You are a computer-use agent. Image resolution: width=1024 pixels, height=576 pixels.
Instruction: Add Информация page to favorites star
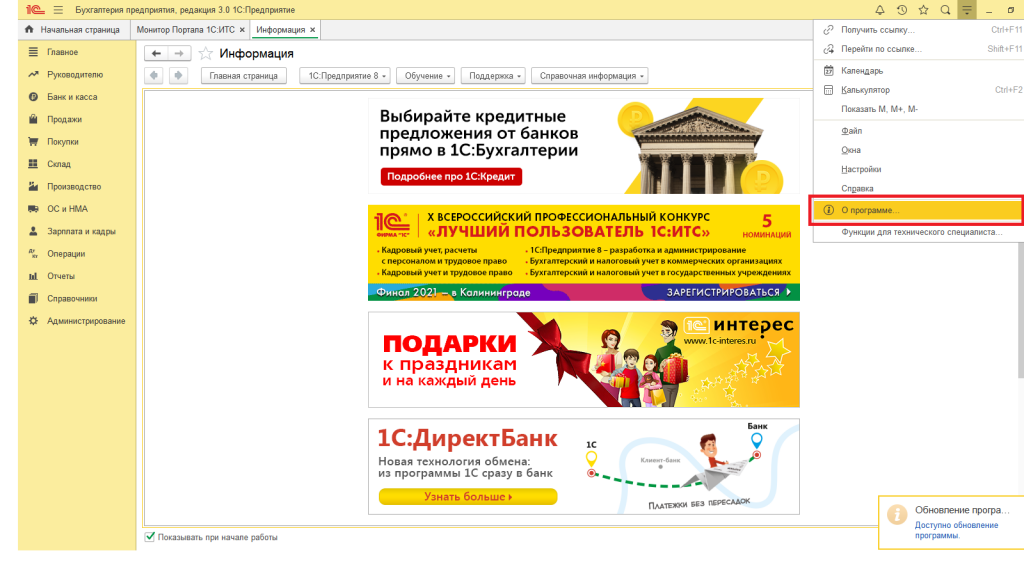206,53
